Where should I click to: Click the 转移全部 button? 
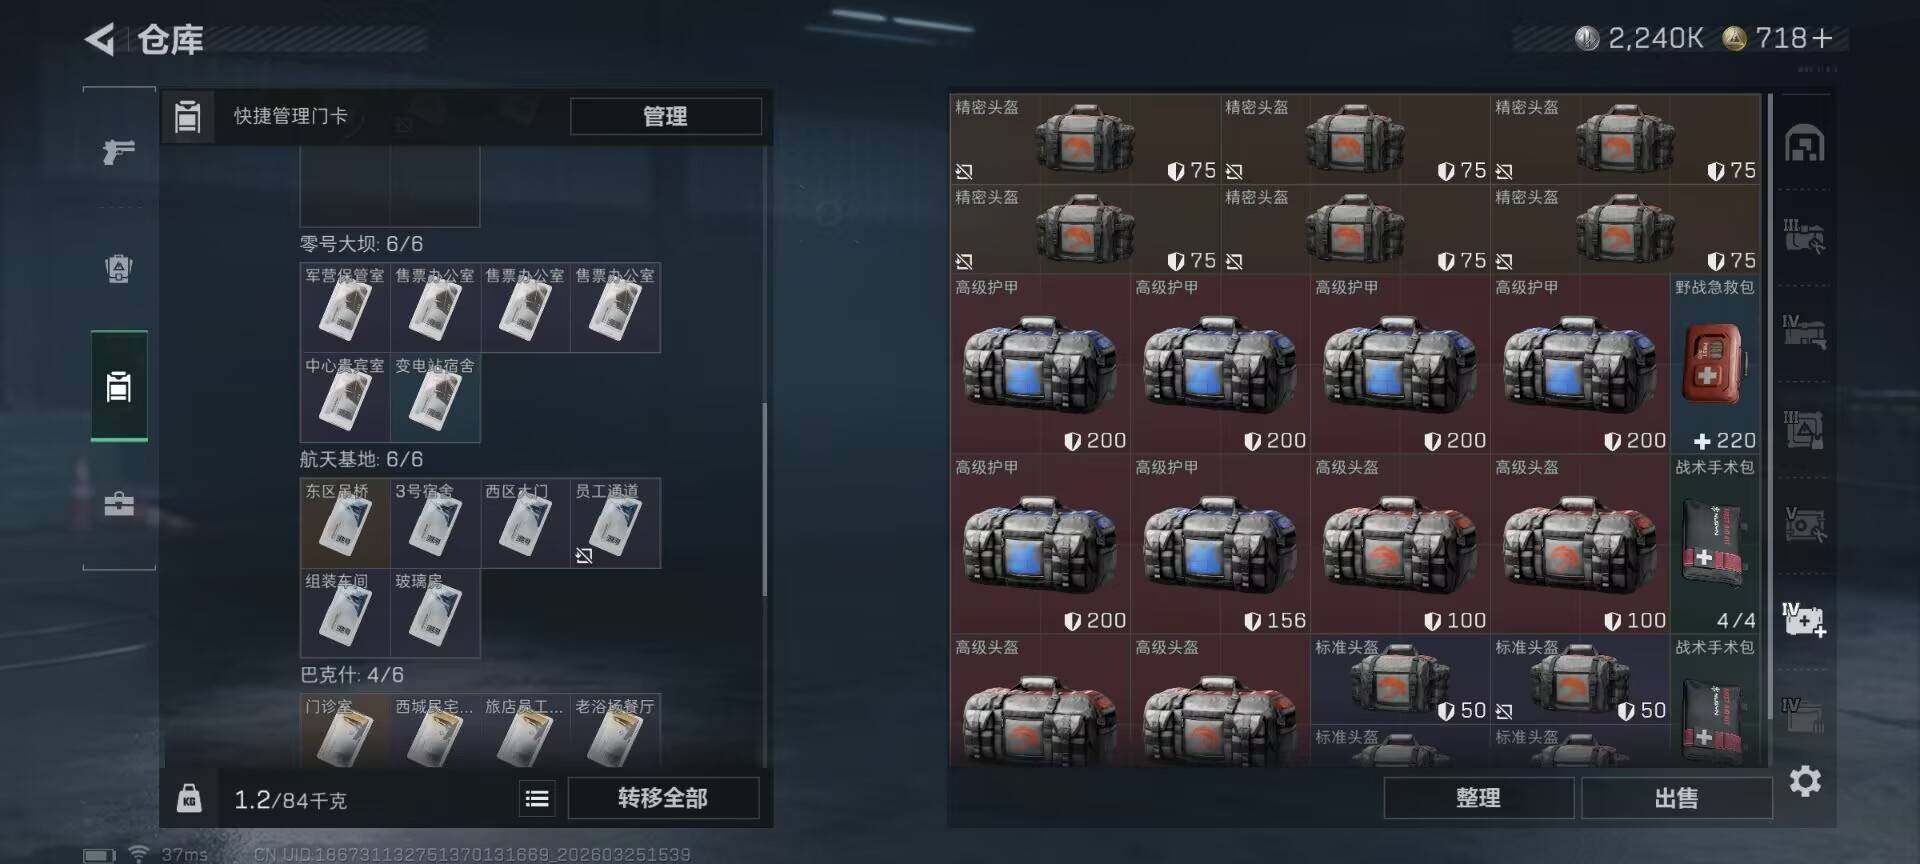pyautogui.click(x=663, y=798)
